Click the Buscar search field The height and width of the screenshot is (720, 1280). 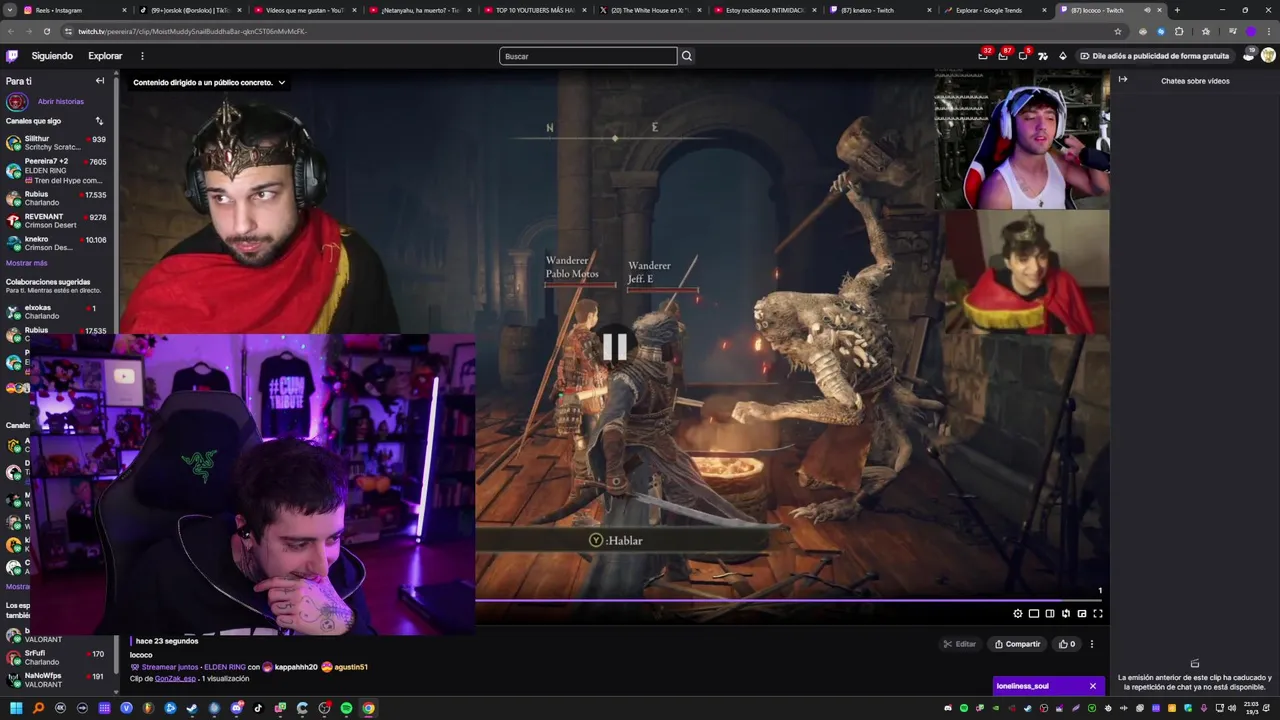tap(588, 56)
